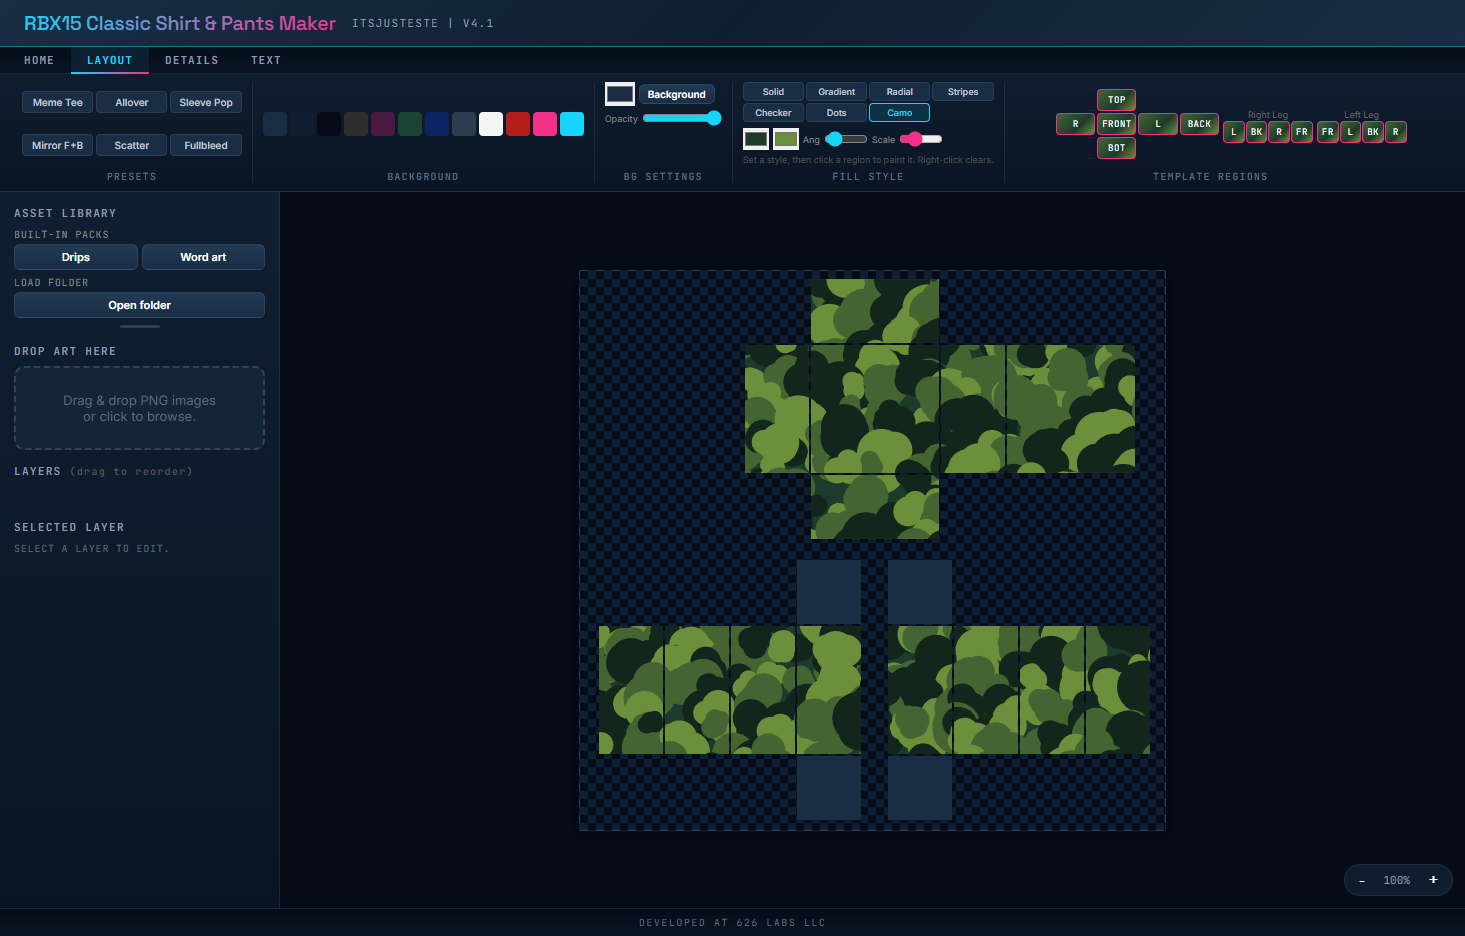
Task: Select the TOP template region
Action: [1116, 100]
